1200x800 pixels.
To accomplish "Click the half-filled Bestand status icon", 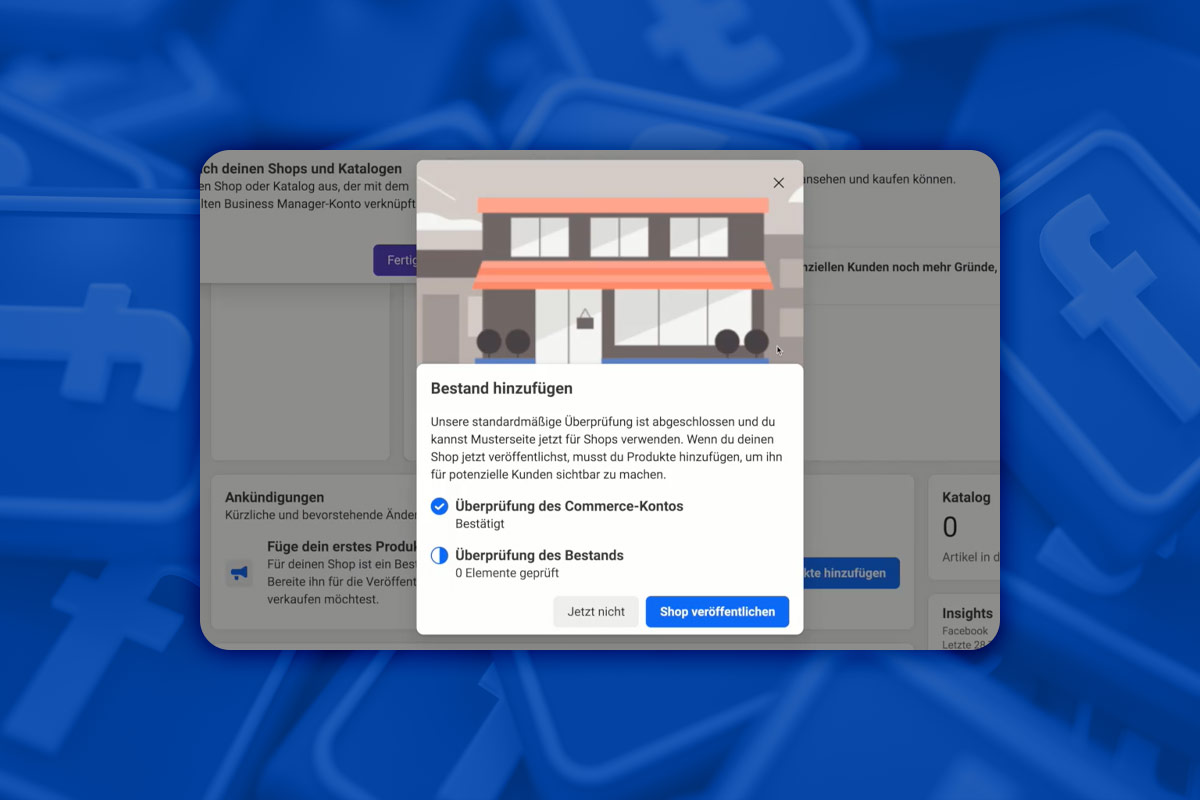I will [439, 555].
